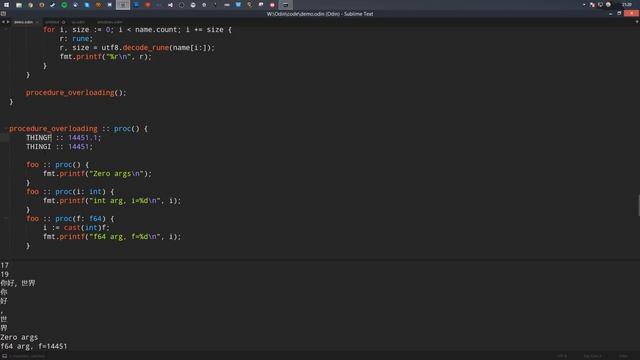Click 'Zero args' line in output panel
The image size is (640, 360).
(19, 337)
